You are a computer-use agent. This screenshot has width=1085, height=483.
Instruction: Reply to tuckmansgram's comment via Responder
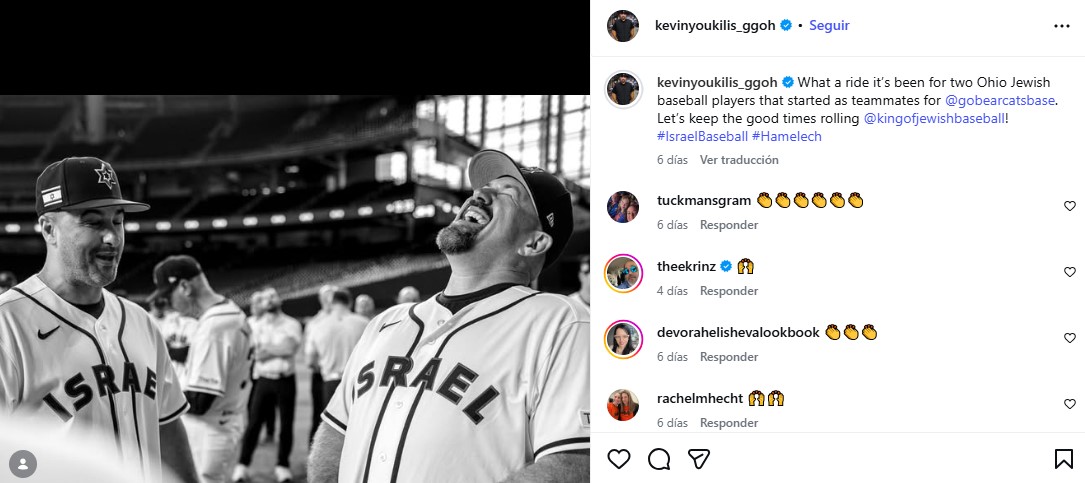[x=729, y=225]
